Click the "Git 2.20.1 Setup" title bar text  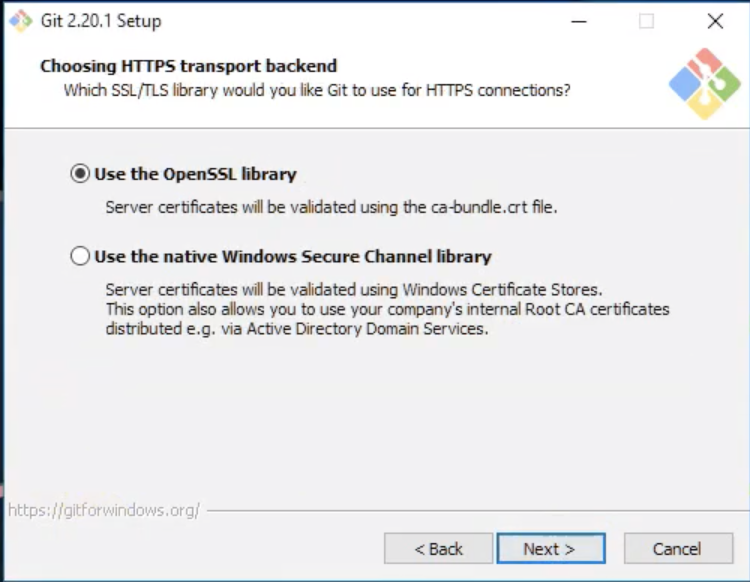pos(101,21)
